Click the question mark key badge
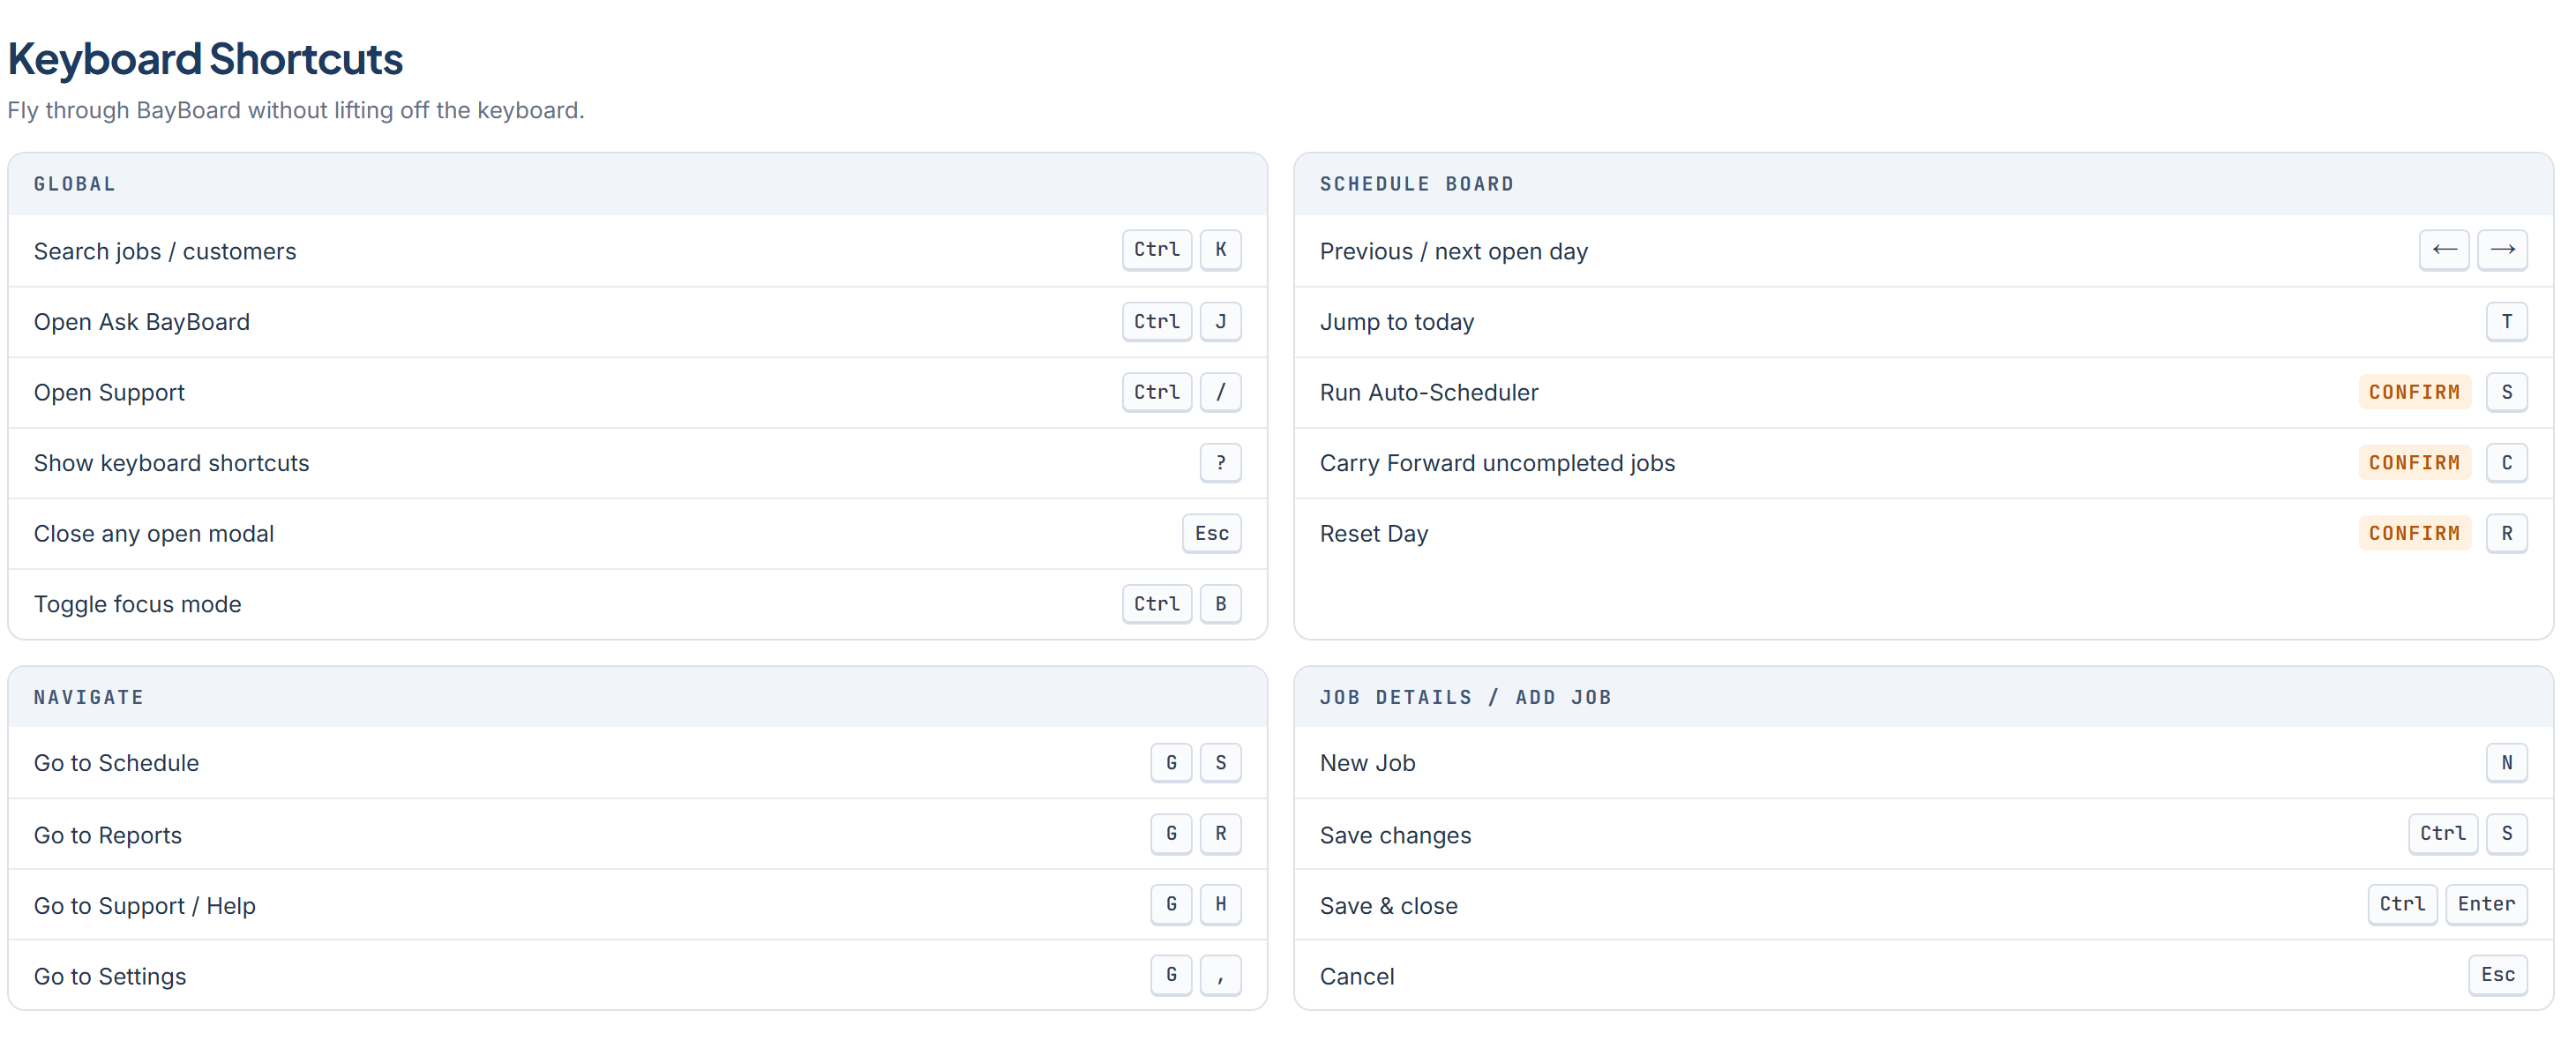Viewport: 2576px width, 1041px height. coord(1220,463)
